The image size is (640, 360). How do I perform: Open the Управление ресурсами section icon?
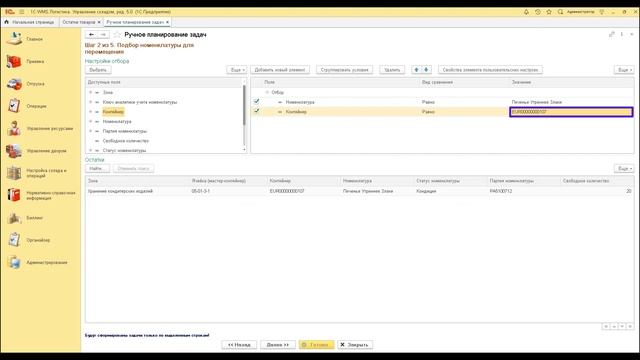pyautogui.click(x=14, y=128)
